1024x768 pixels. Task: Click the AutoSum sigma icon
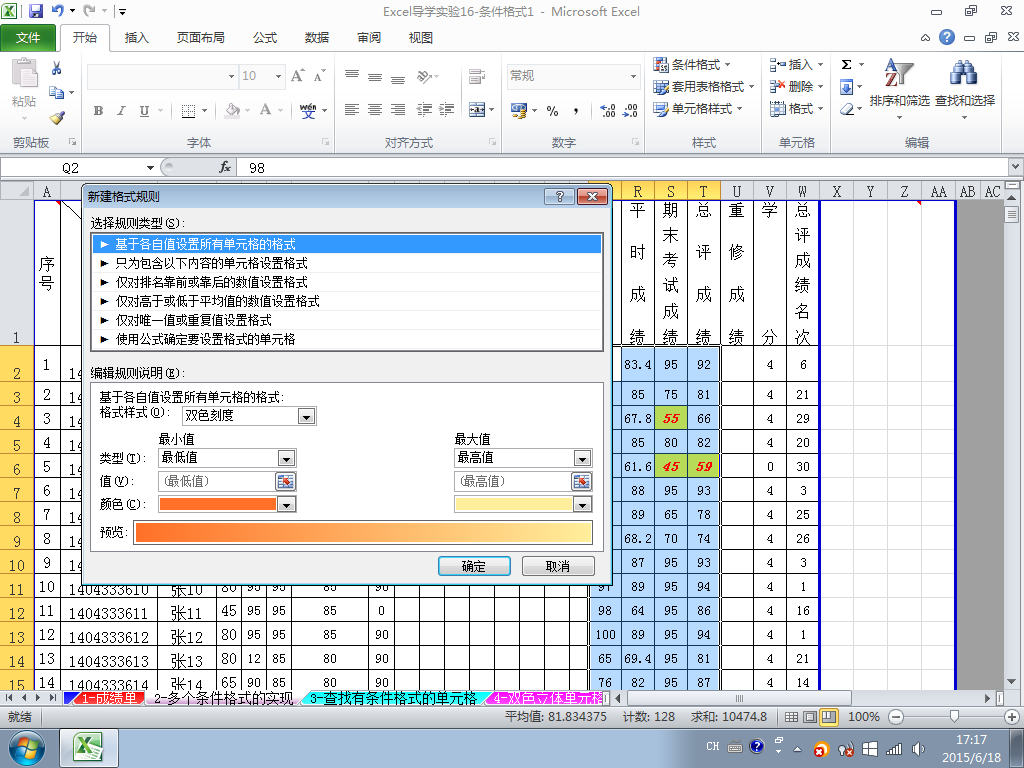[x=846, y=64]
